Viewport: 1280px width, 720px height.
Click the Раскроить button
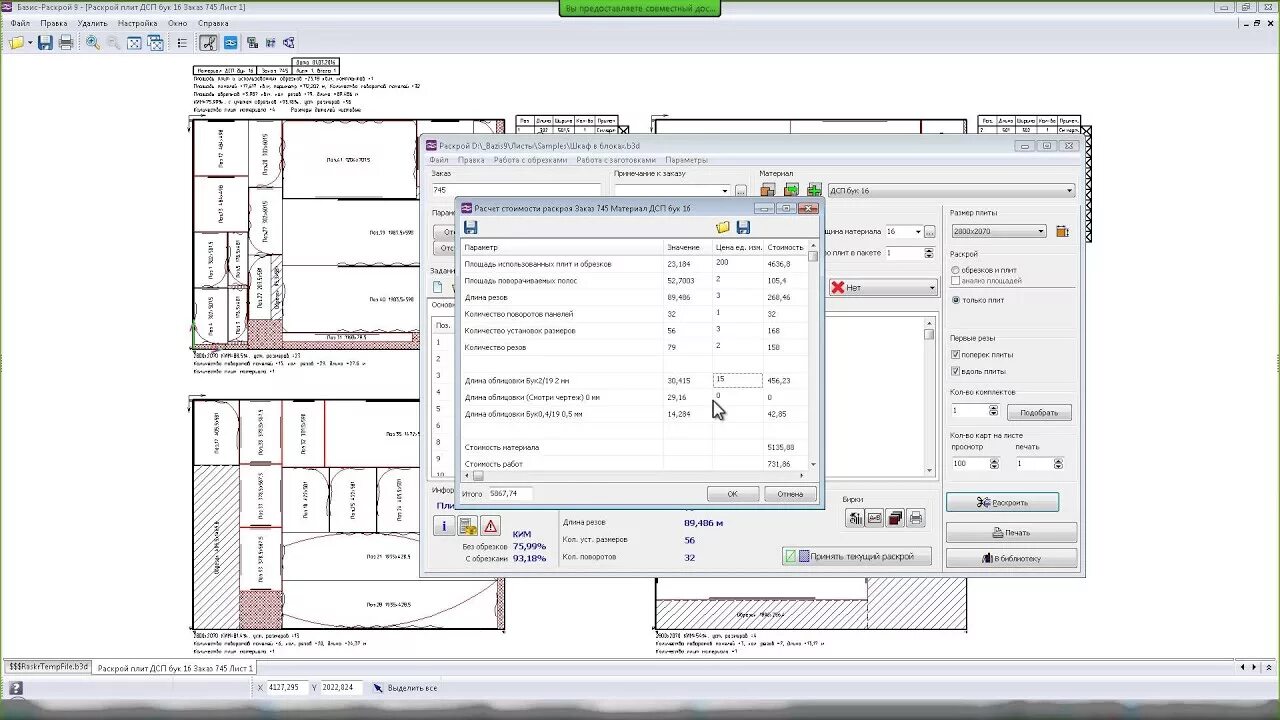point(1002,502)
